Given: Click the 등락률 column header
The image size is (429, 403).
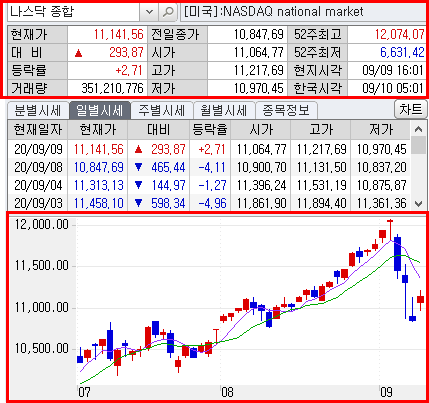Looking at the screenshot, I should [210, 130].
